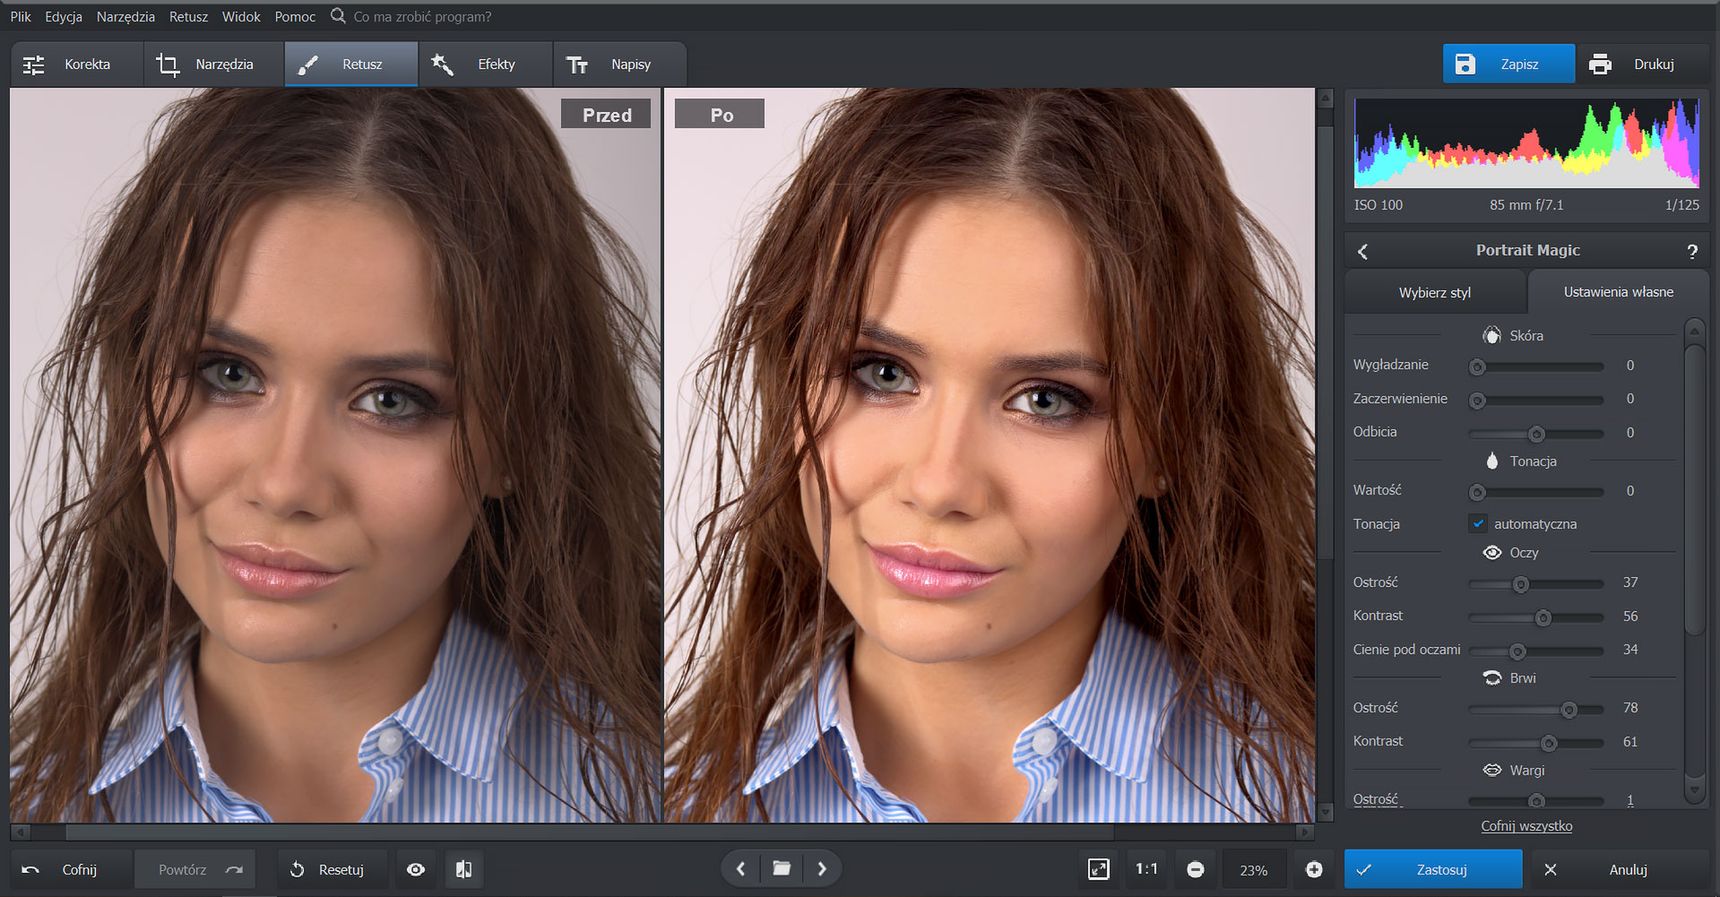Open the folder browse icon

tap(781, 869)
